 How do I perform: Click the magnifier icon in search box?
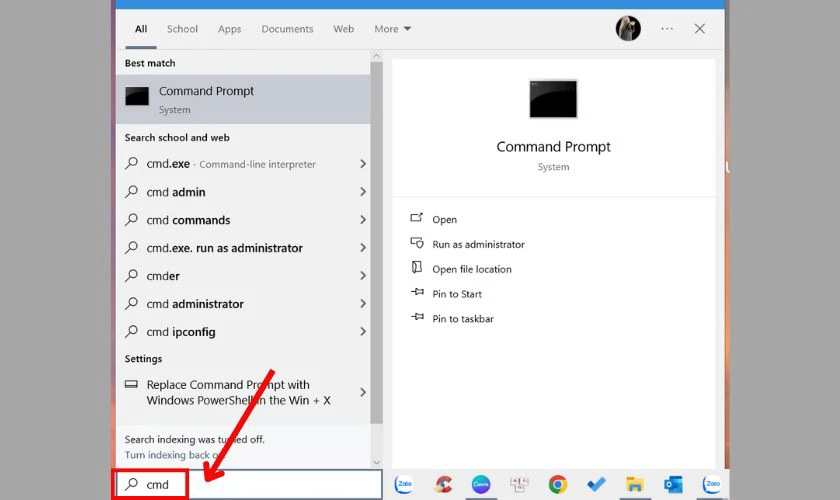(131, 484)
